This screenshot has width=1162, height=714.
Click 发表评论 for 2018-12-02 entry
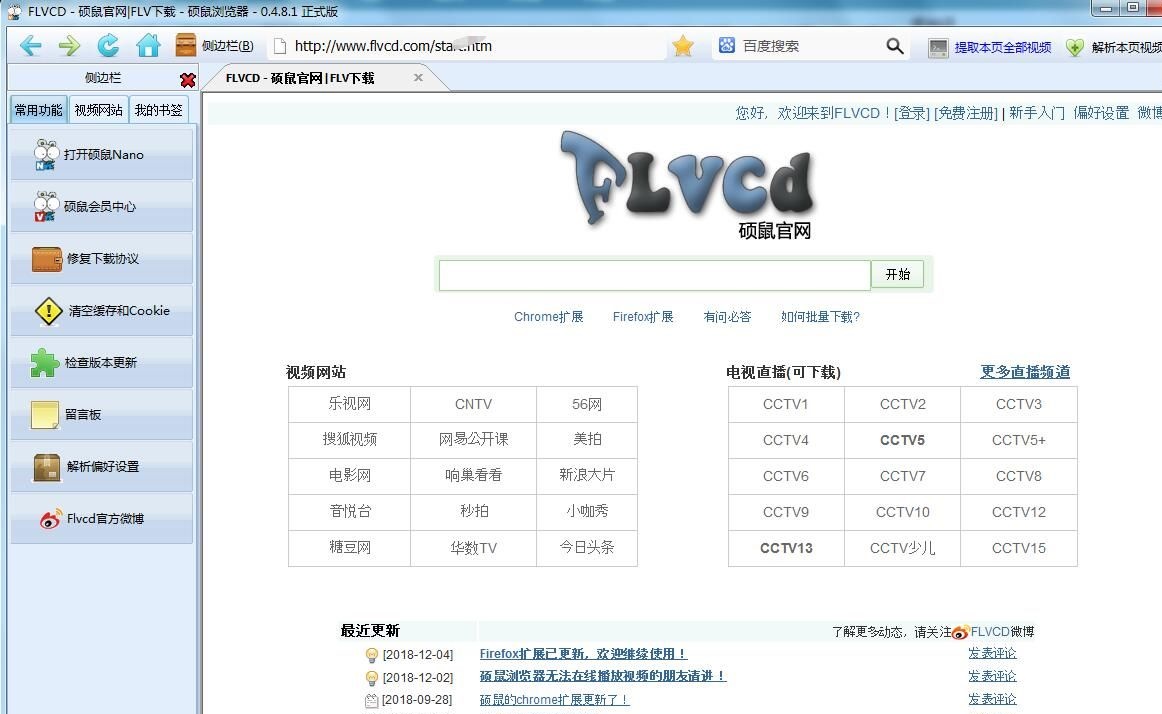click(x=992, y=676)
